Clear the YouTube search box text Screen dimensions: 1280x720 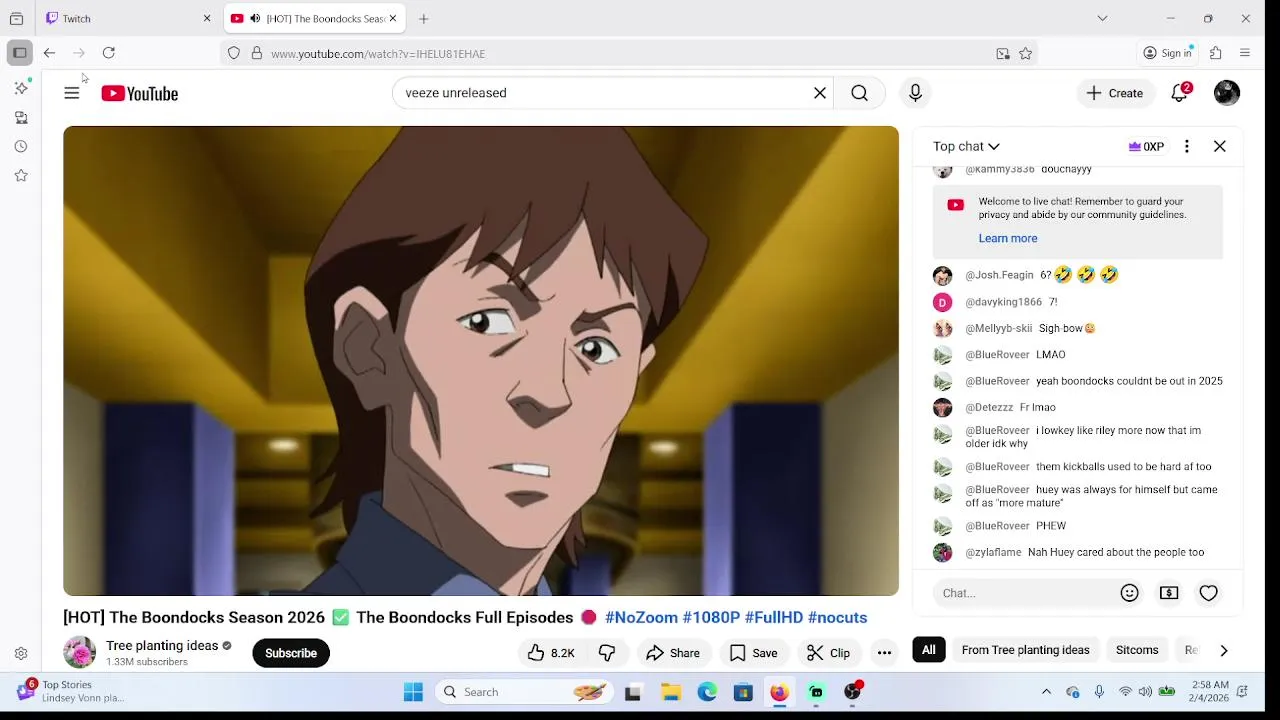(x=820, y=93)
